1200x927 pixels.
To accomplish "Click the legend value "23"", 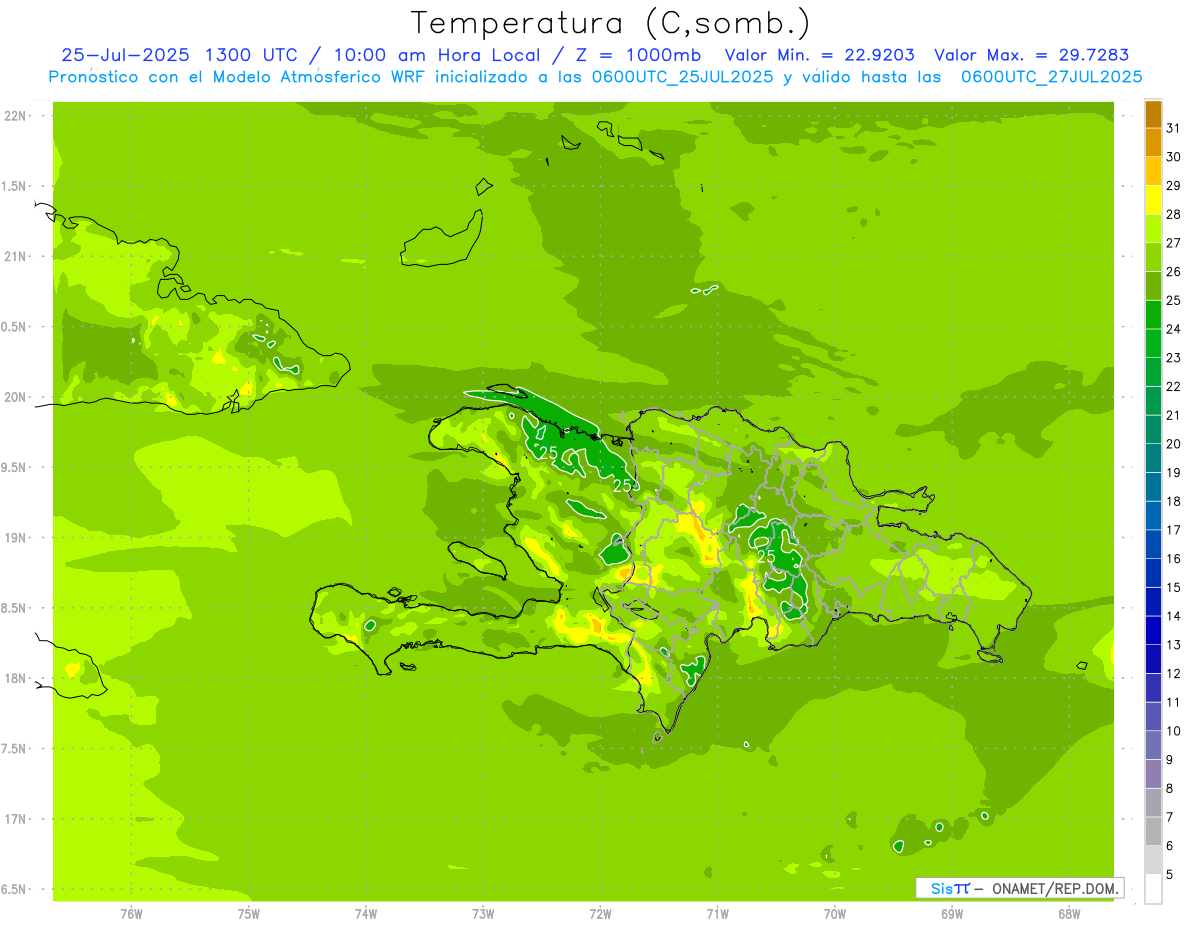I will [x=1174, y=357].
